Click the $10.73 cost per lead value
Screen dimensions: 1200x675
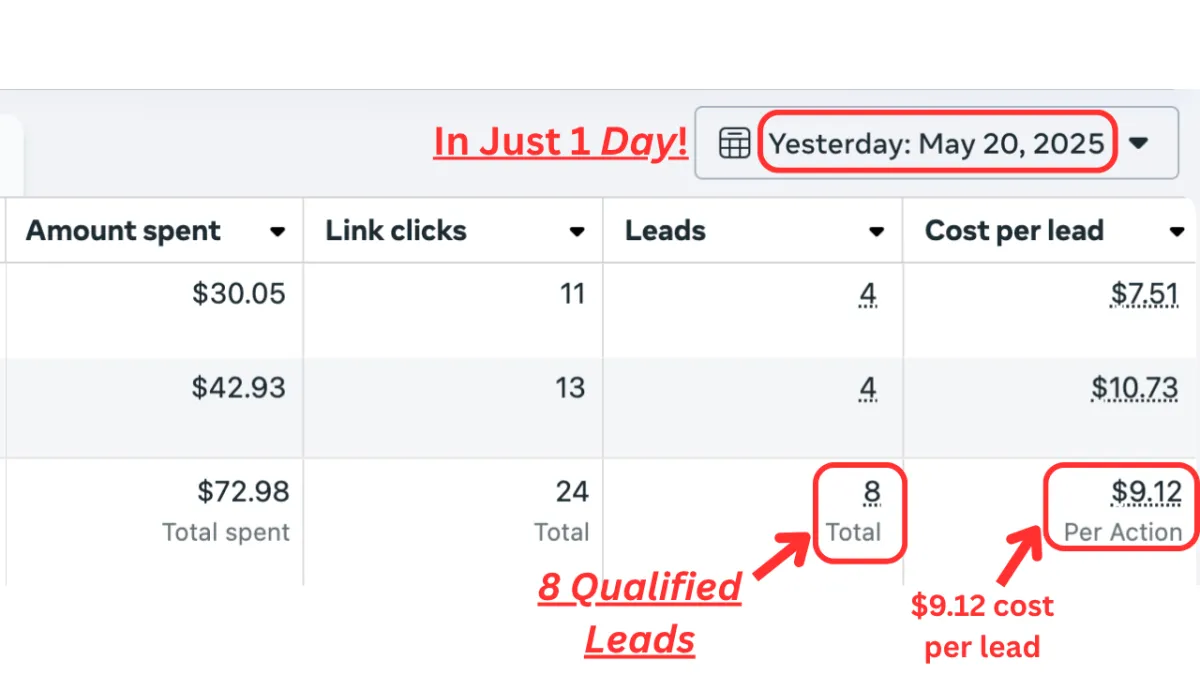click(x=1135, y=387)
